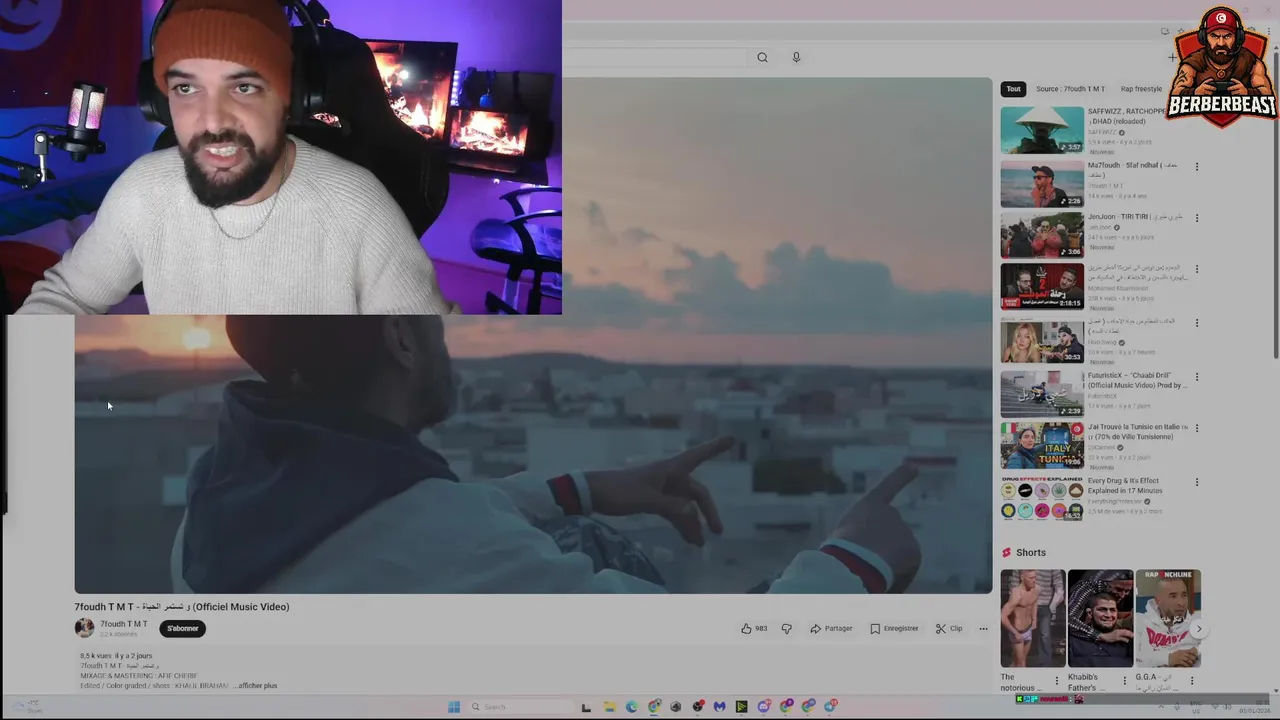1280x720 pixels.
Task: Select the Source : 7foudh T M T chip
Action: click(x=1070, y=89)
